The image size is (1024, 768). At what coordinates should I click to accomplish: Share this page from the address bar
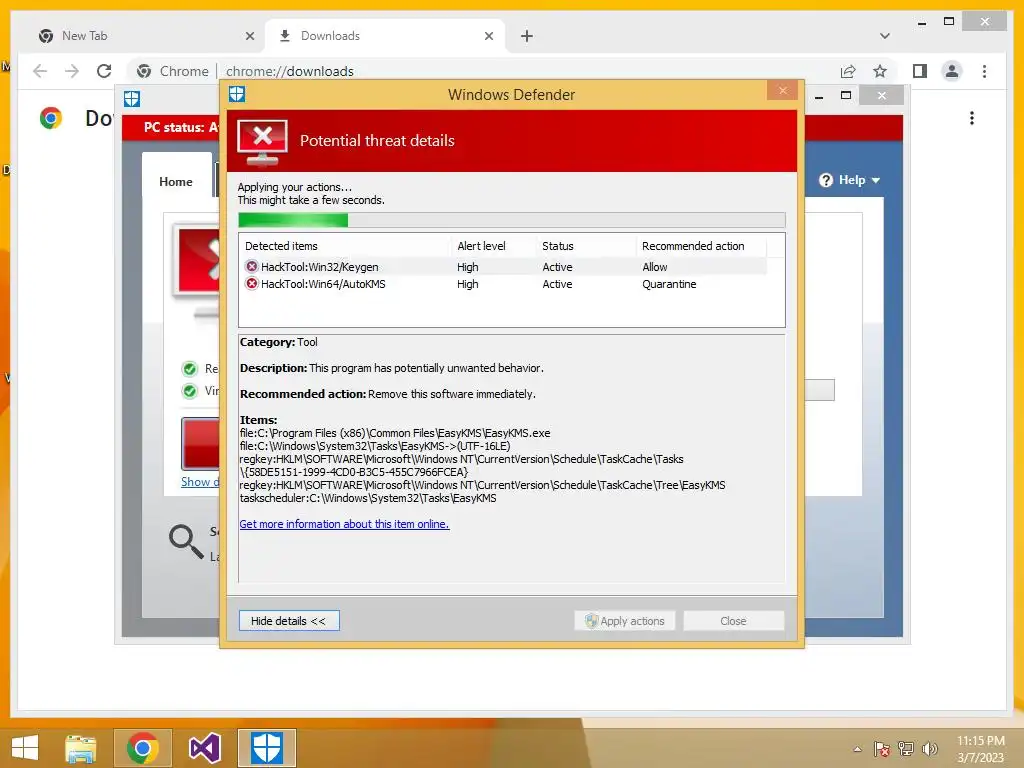[848, 71]
